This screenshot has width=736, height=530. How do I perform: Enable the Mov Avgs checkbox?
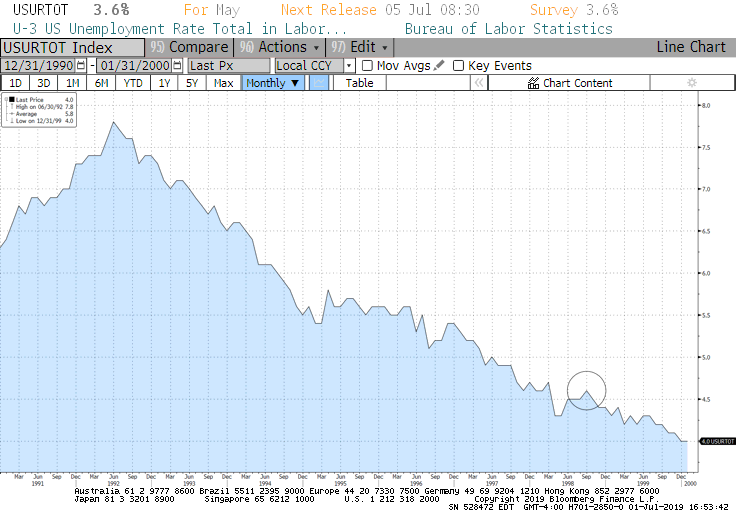tap(367, 65)
